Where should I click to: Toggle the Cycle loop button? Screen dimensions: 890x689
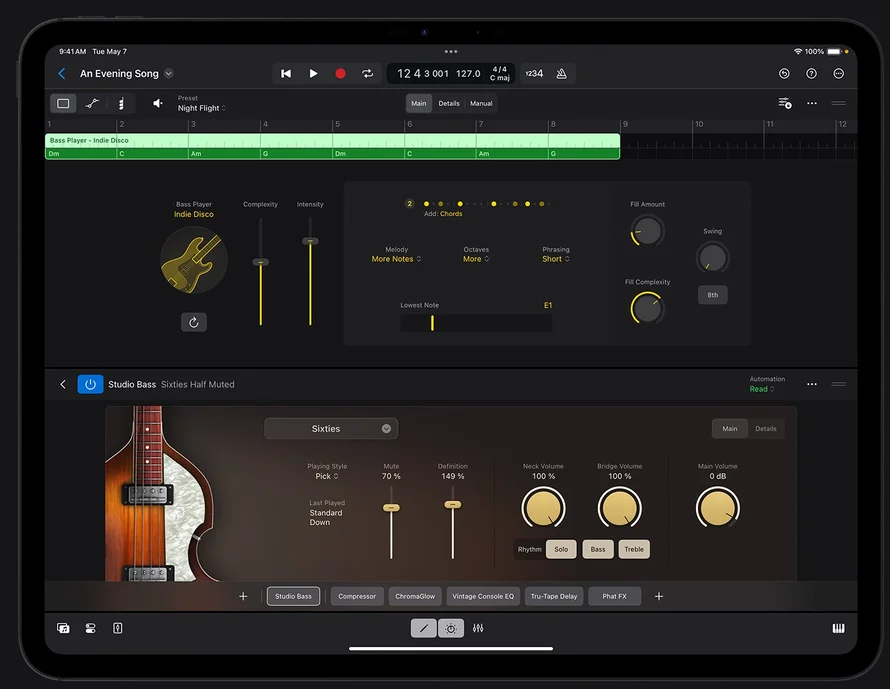367,74
